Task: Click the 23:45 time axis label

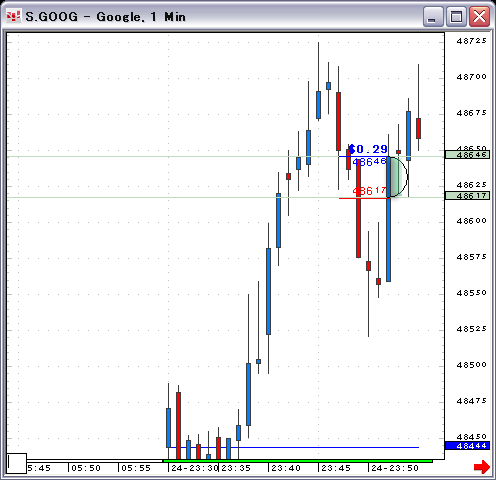Action: click(336, 468)
